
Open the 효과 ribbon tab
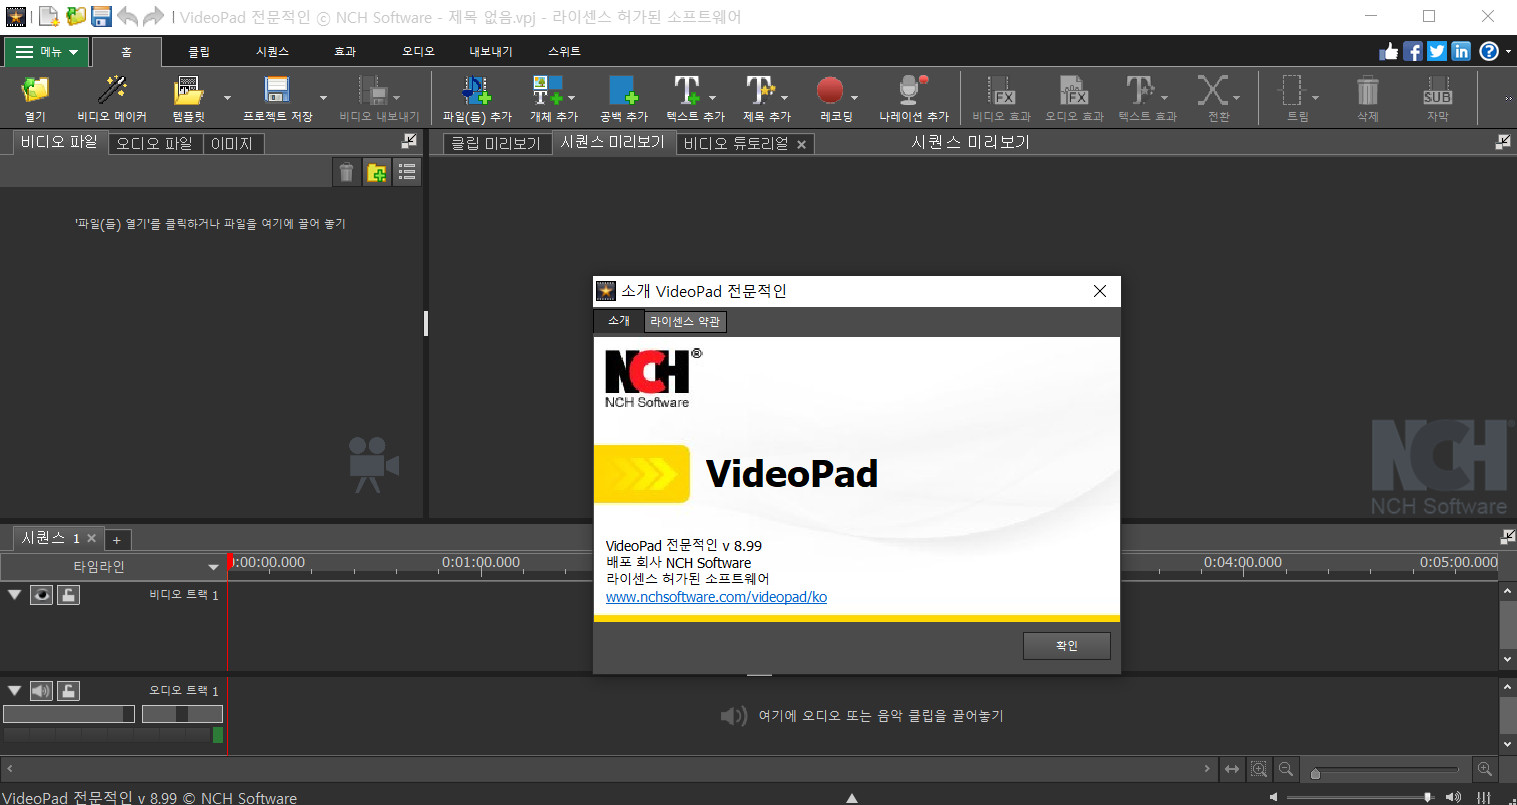point(345,52)
